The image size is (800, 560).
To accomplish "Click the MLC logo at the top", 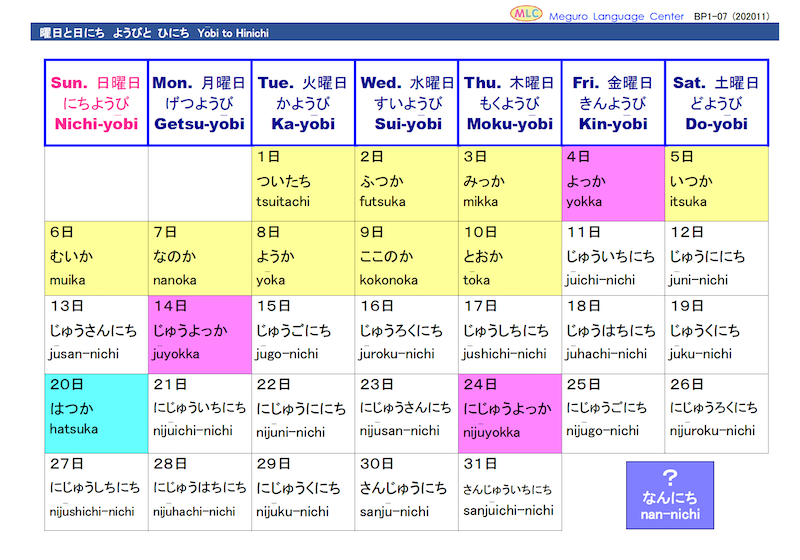I will [x=524, y=14].
